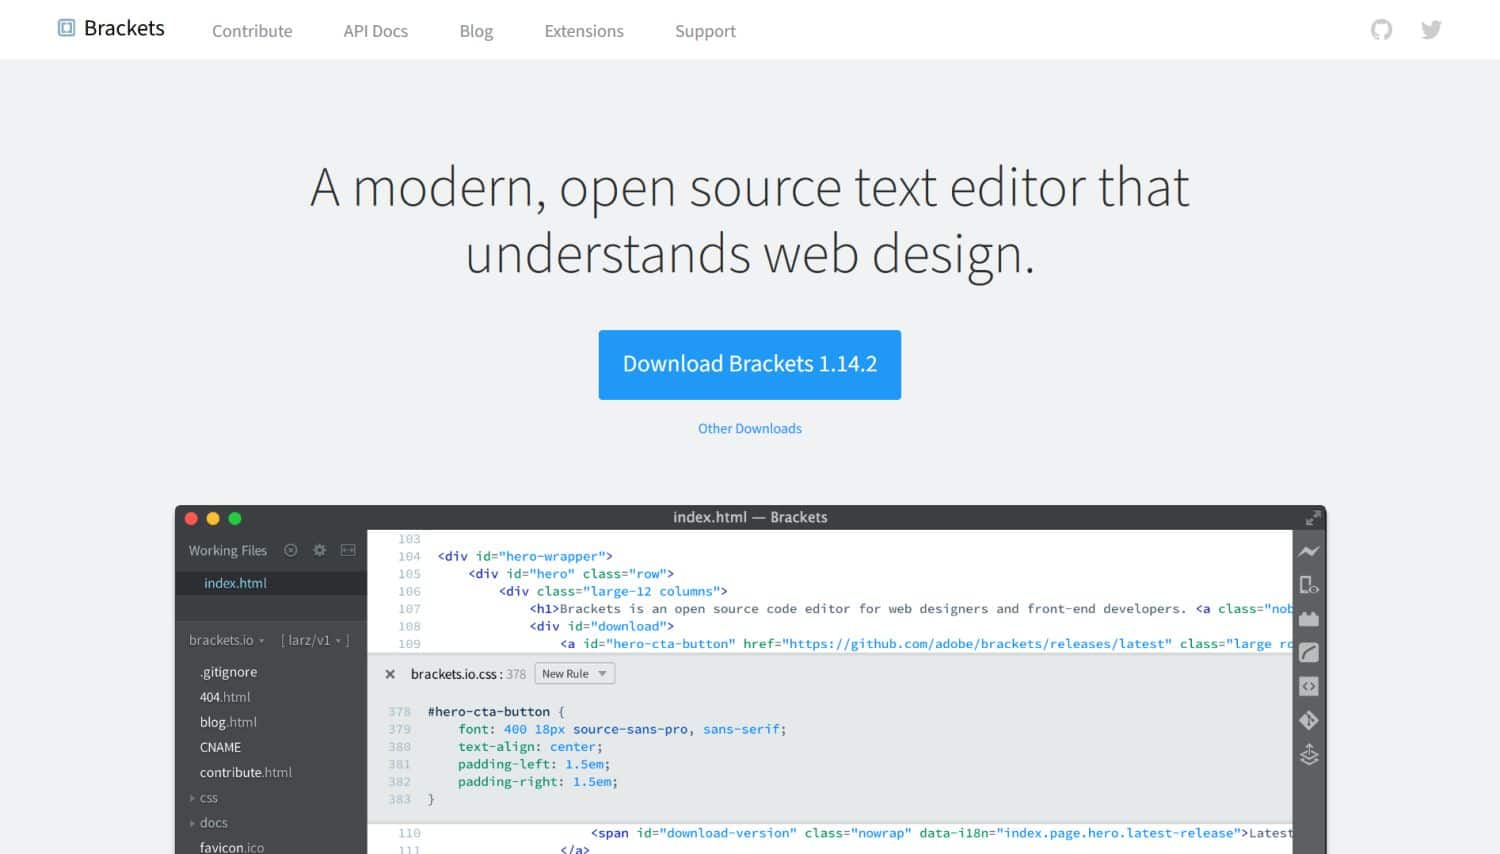Click the code </> icon in right sidebar

[1309, 685]
